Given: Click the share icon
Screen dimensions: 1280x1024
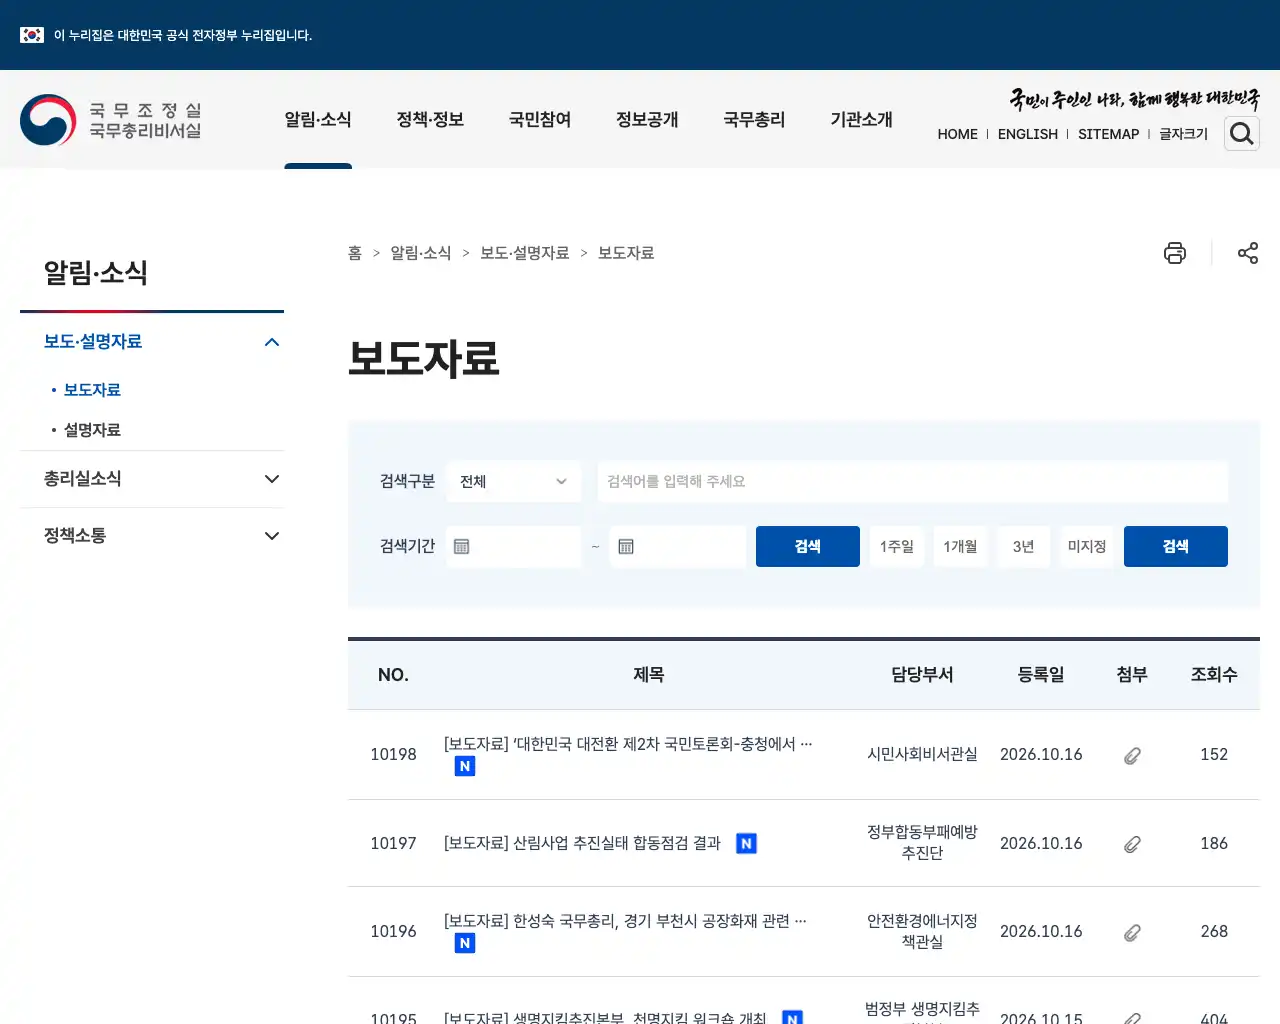Looking at the screenshot, I should (x=1248, y=253).
